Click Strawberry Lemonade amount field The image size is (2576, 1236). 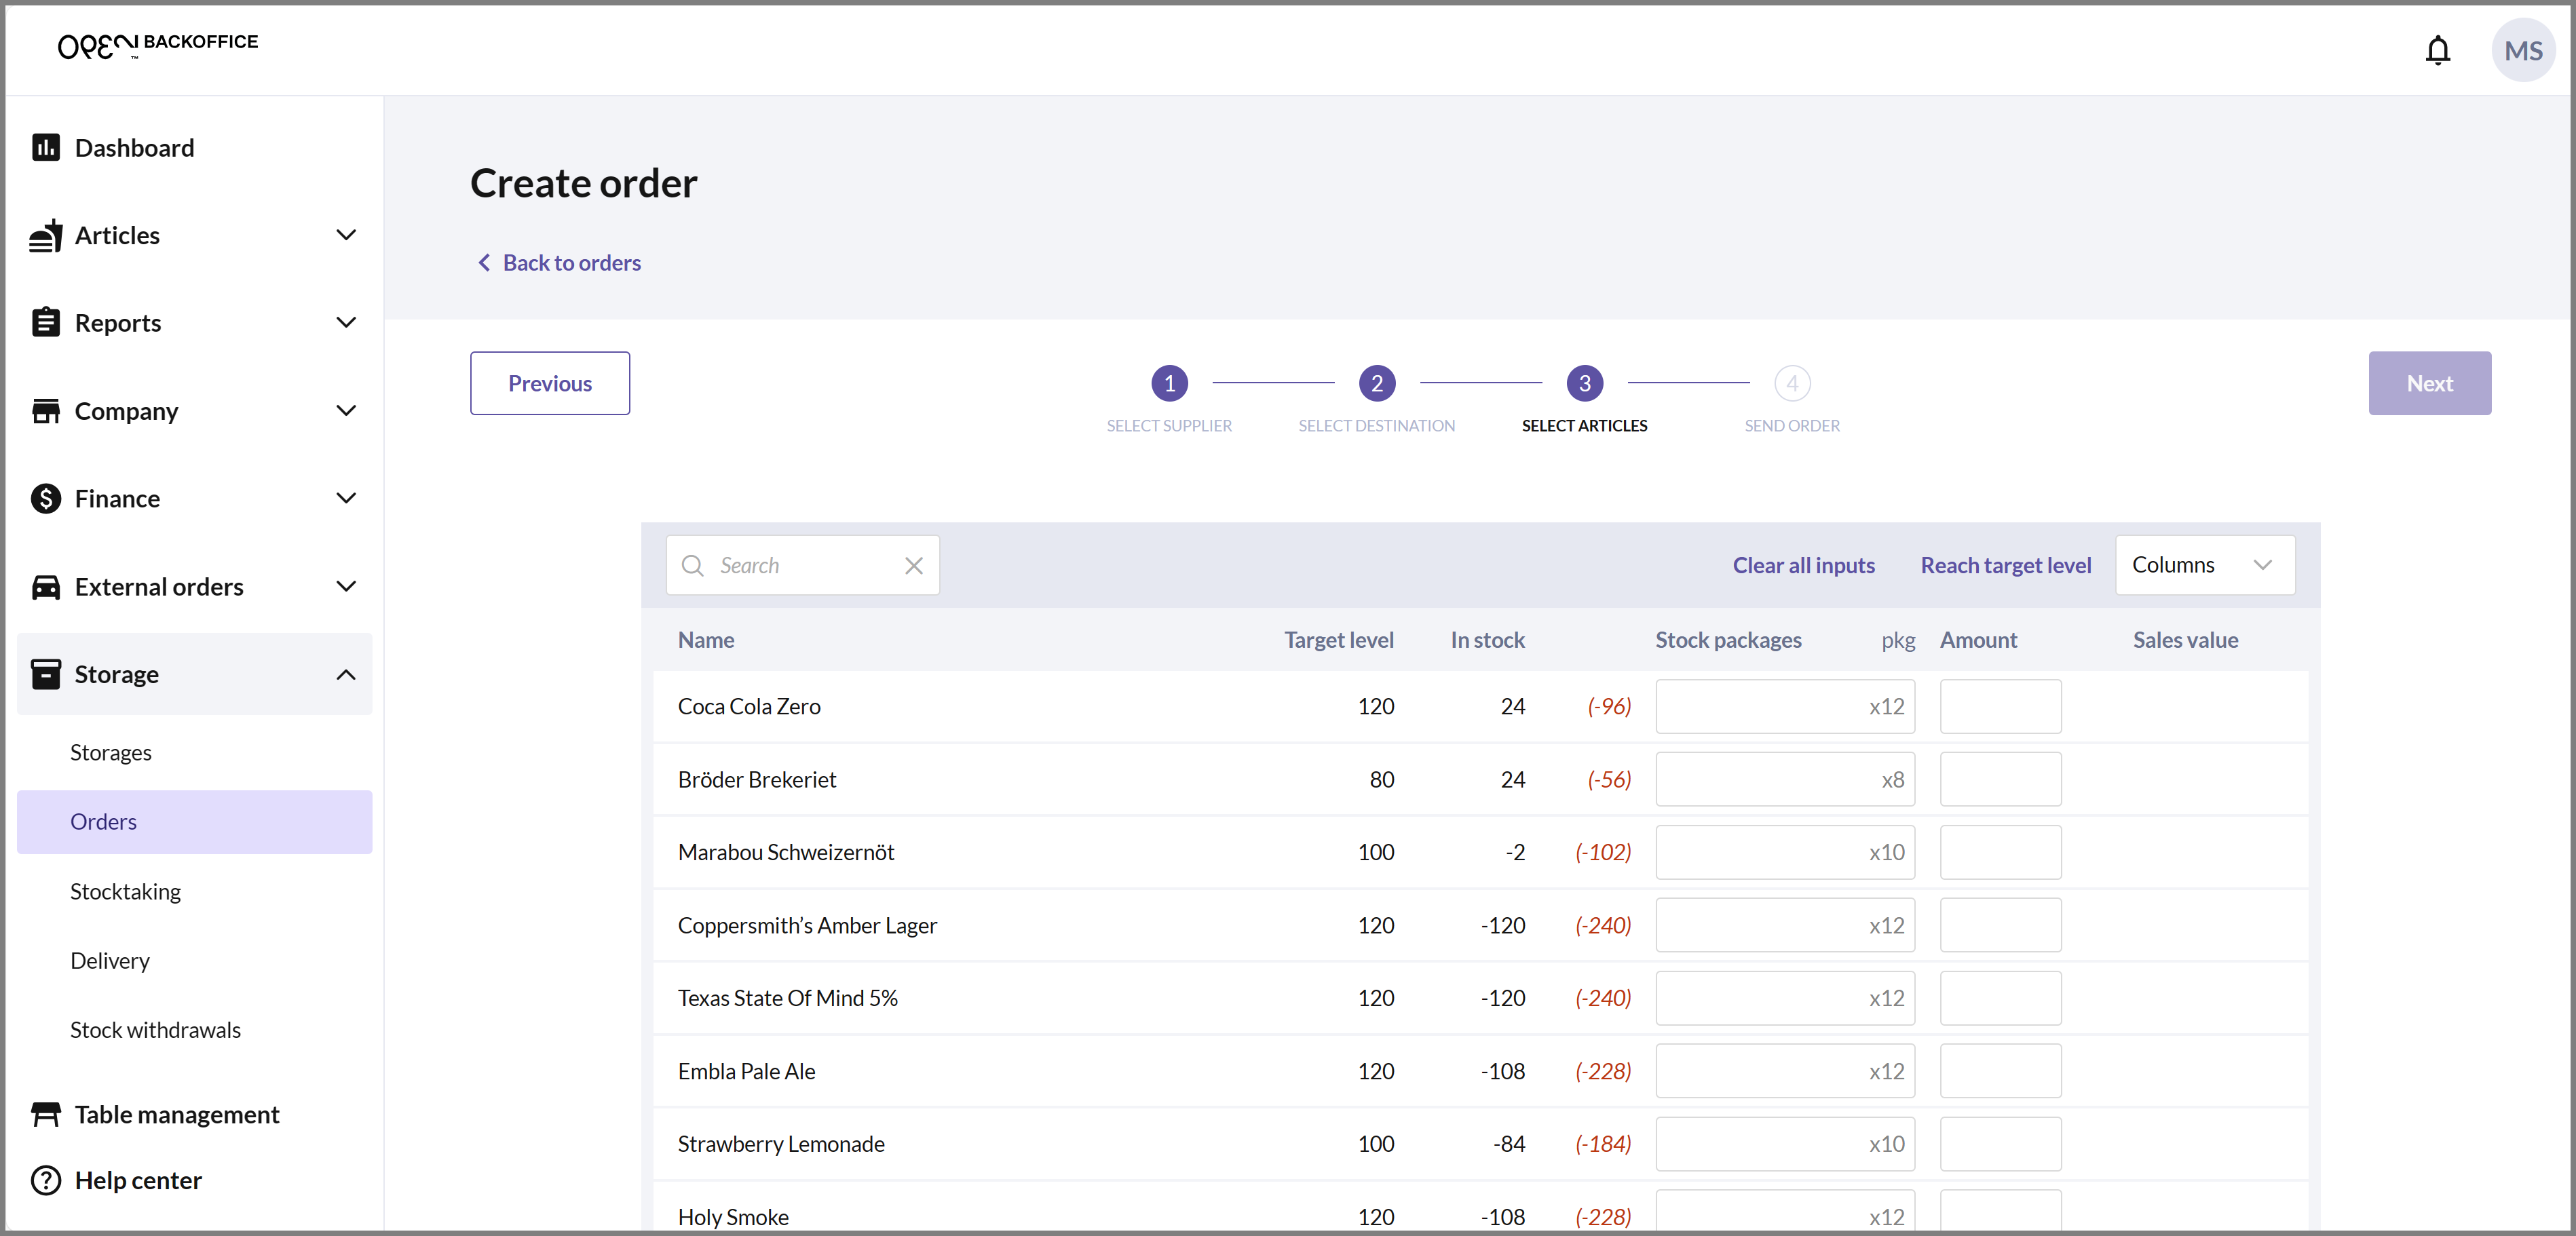(2000, 1144)
